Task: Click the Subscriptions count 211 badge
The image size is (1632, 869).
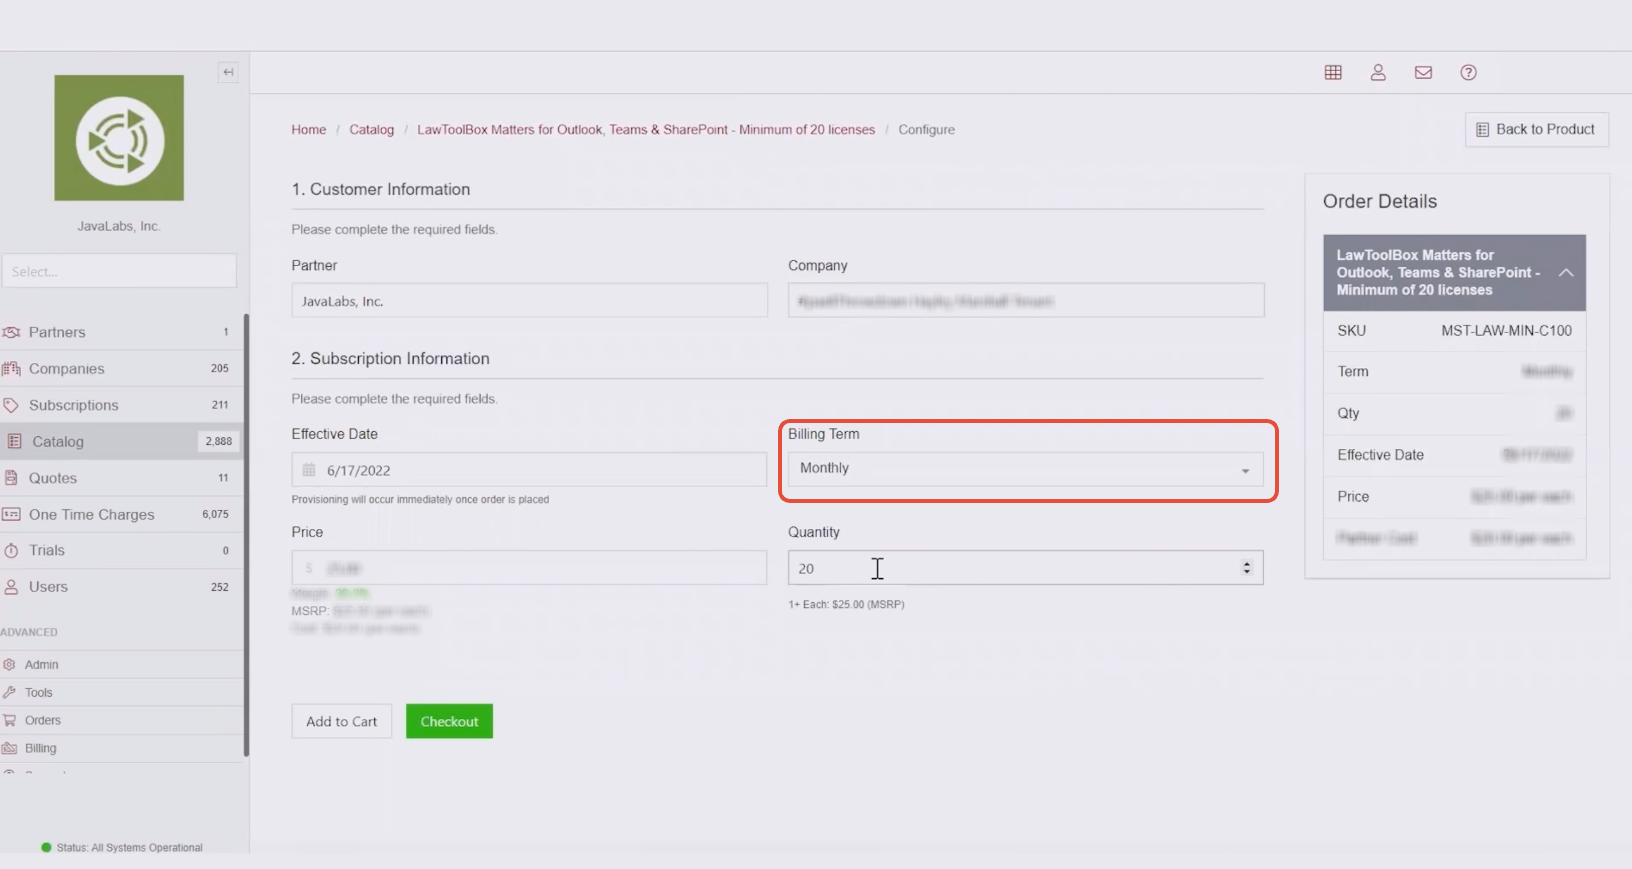Action: click(220, 405)
